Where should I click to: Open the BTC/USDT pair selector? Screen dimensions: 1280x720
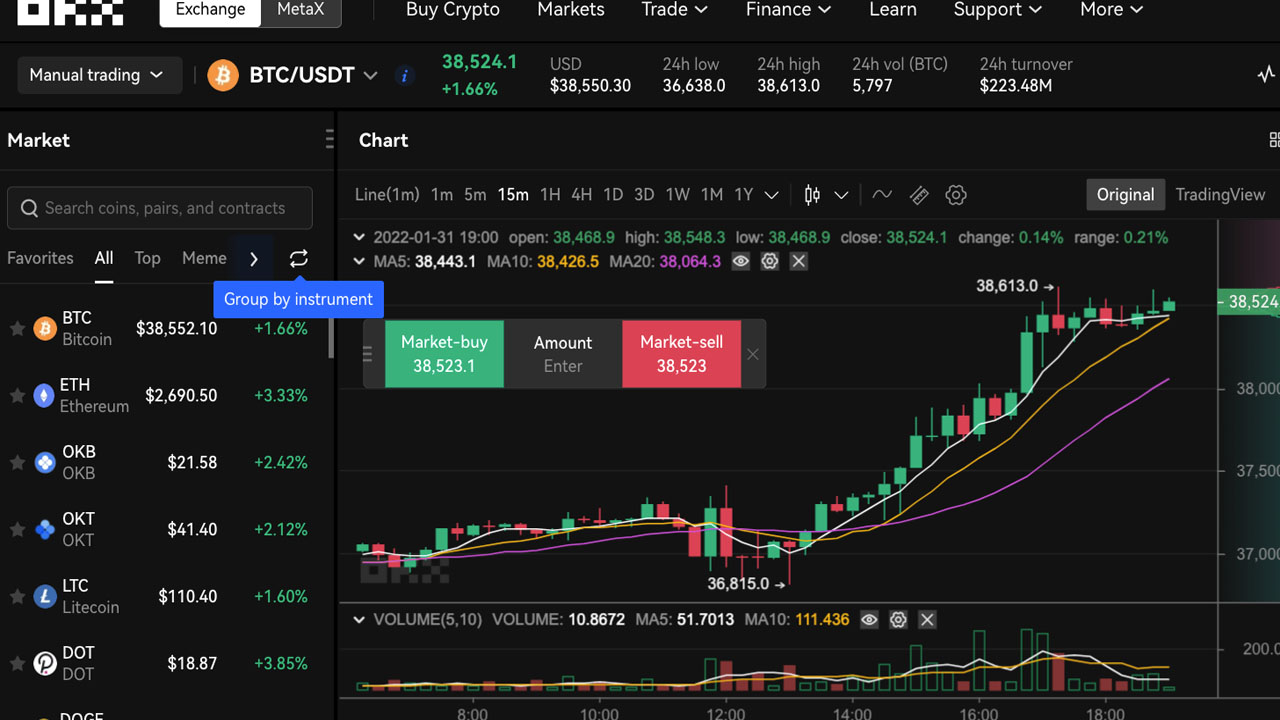pyautogui.click(x=312, y=75)
